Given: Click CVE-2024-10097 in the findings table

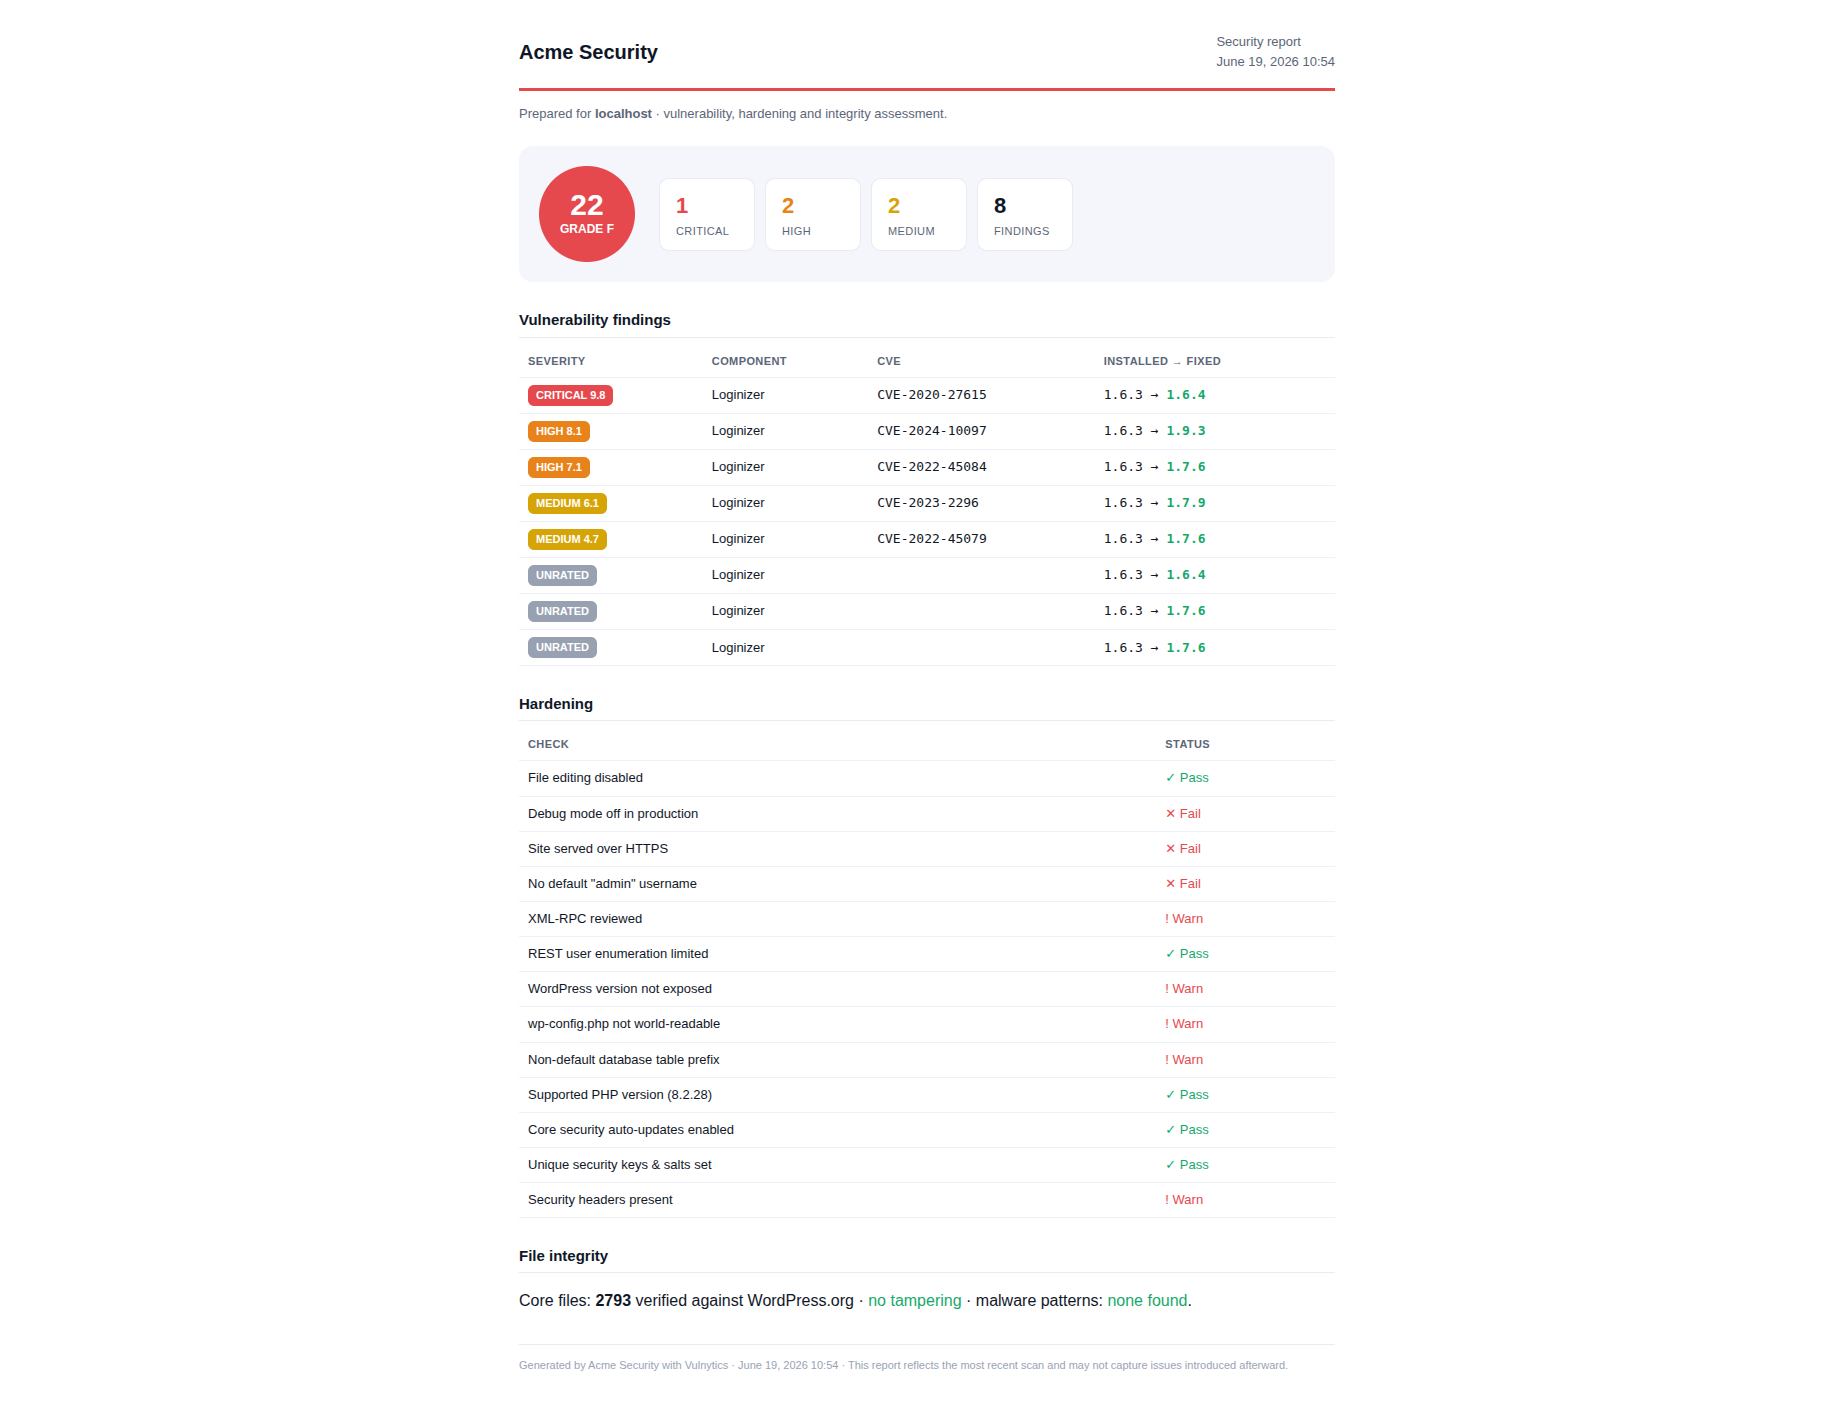Looking at the screenshot, I should click(932, 431).
